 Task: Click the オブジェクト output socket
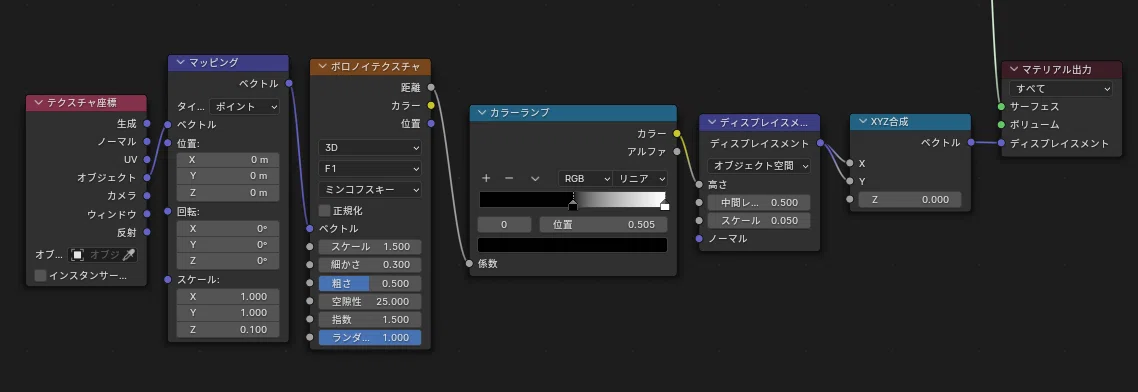[147, 177]
